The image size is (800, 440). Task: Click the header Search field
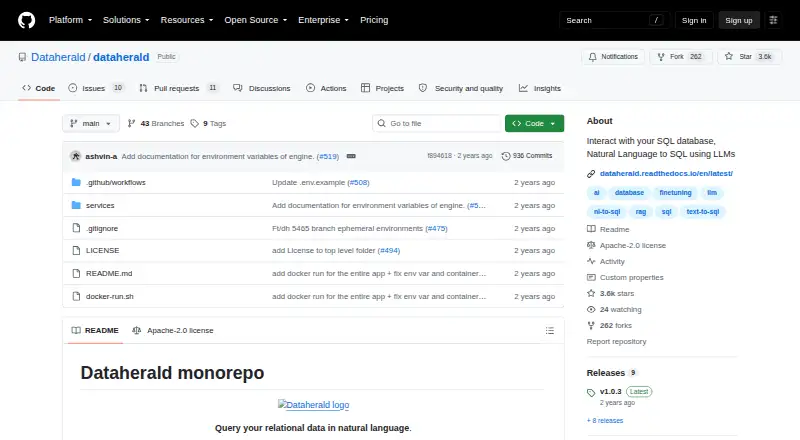coord(614,20)
